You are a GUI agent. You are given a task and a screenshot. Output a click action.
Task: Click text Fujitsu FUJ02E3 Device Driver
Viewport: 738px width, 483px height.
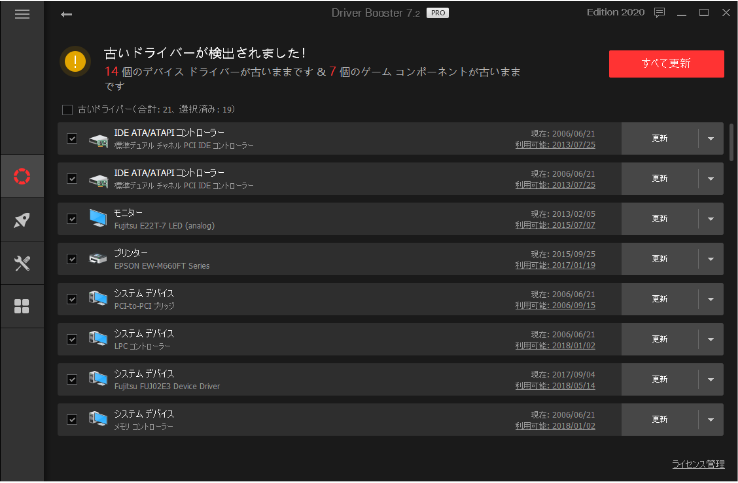tap(167, 386)
